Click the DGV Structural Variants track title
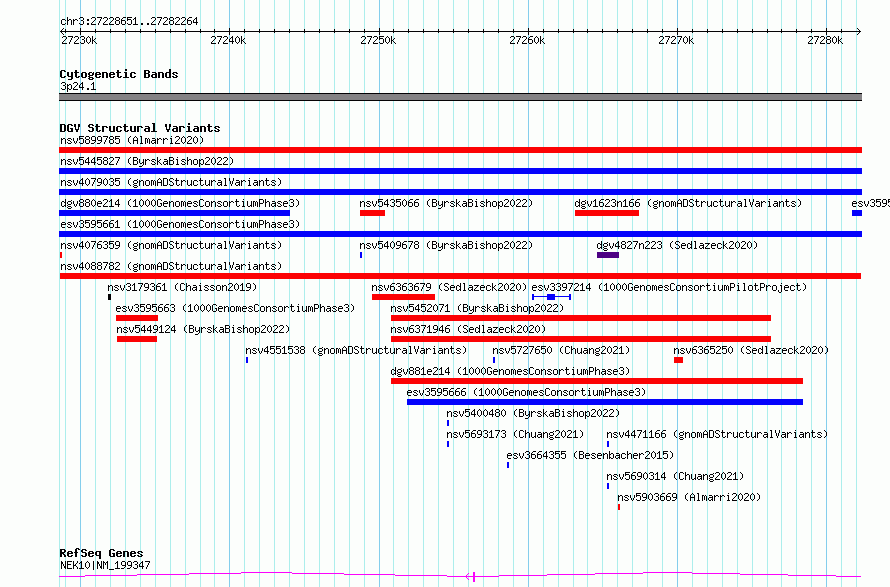Viewport: 890px width, 587px height. pyautogui.click(x=140, y=128)
